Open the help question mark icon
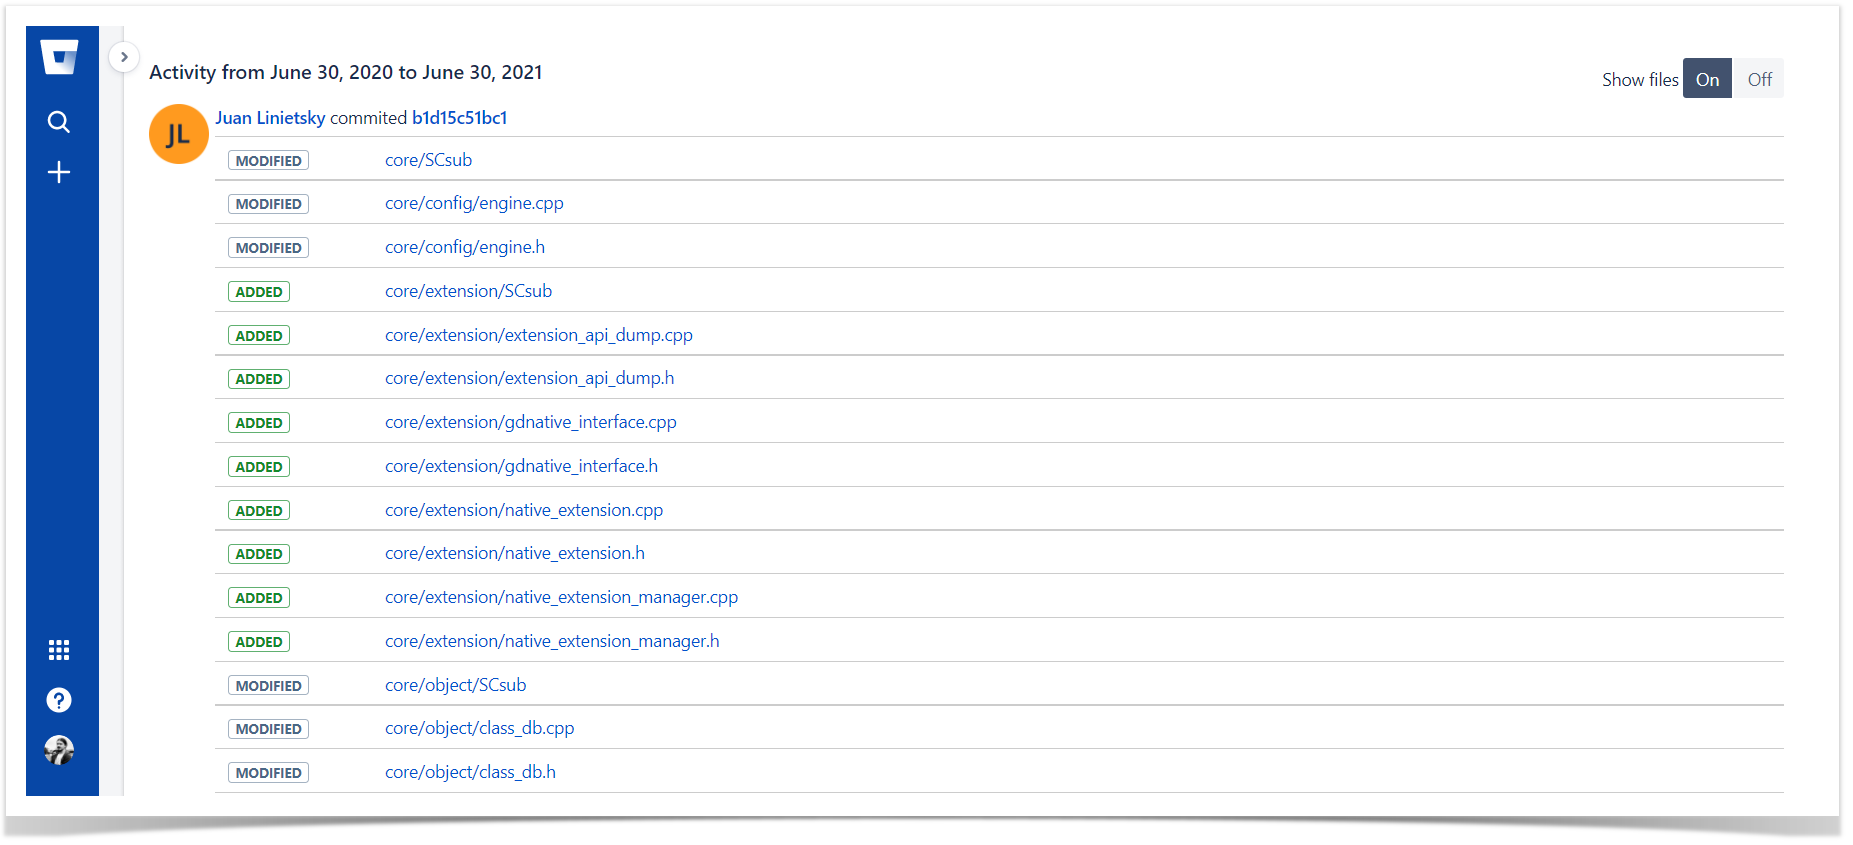Viewport: 1853px width, 845px height. [59, 700]
